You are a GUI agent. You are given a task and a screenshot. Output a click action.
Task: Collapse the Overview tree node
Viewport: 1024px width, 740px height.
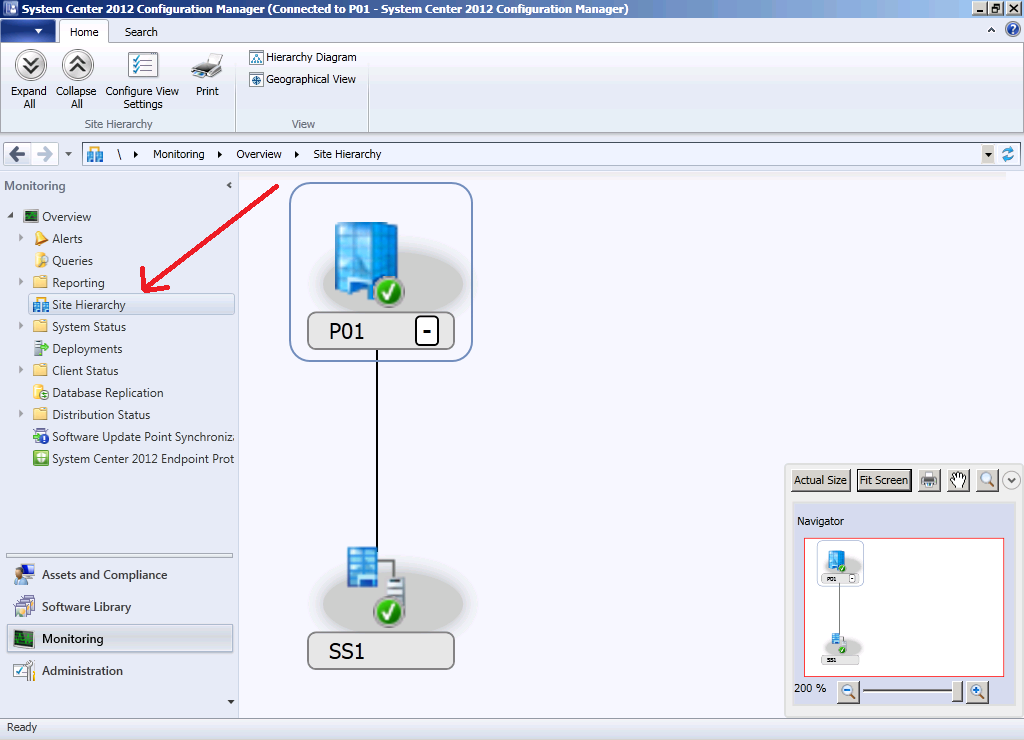coord(10,216)
